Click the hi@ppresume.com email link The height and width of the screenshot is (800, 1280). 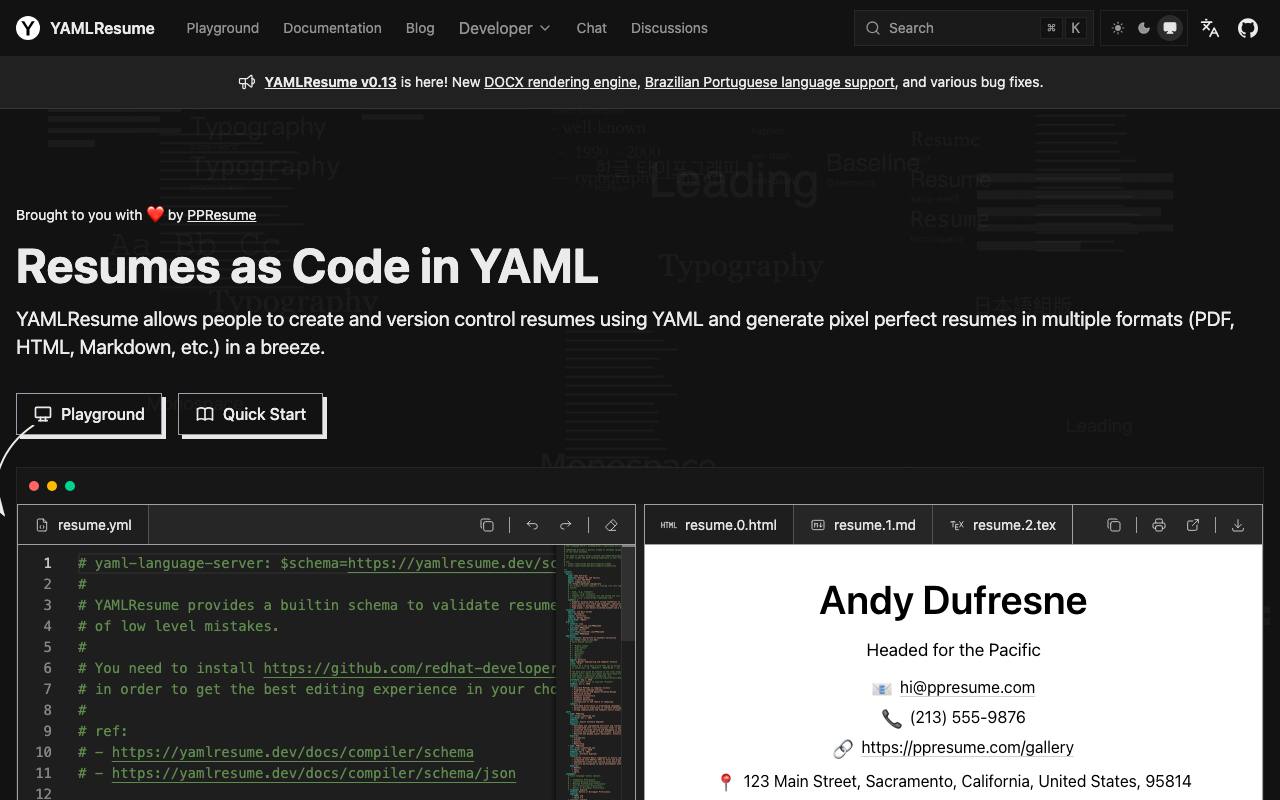pyautogui.click(x=967, y=687)
